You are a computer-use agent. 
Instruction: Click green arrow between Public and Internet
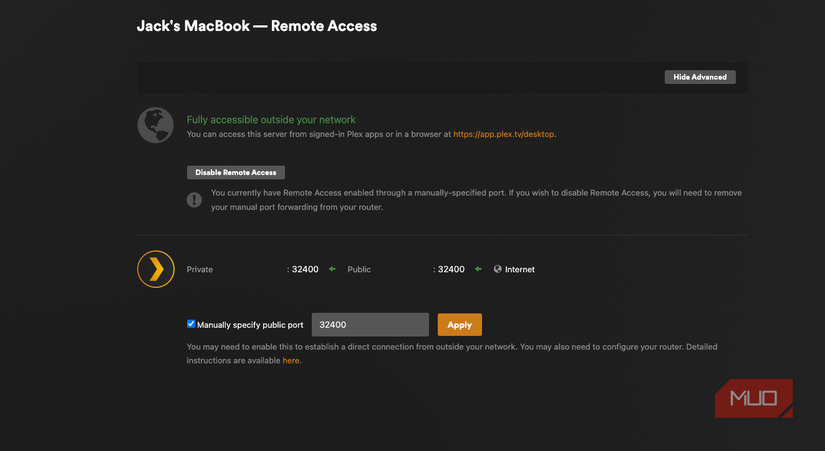(x=478, y=269)
